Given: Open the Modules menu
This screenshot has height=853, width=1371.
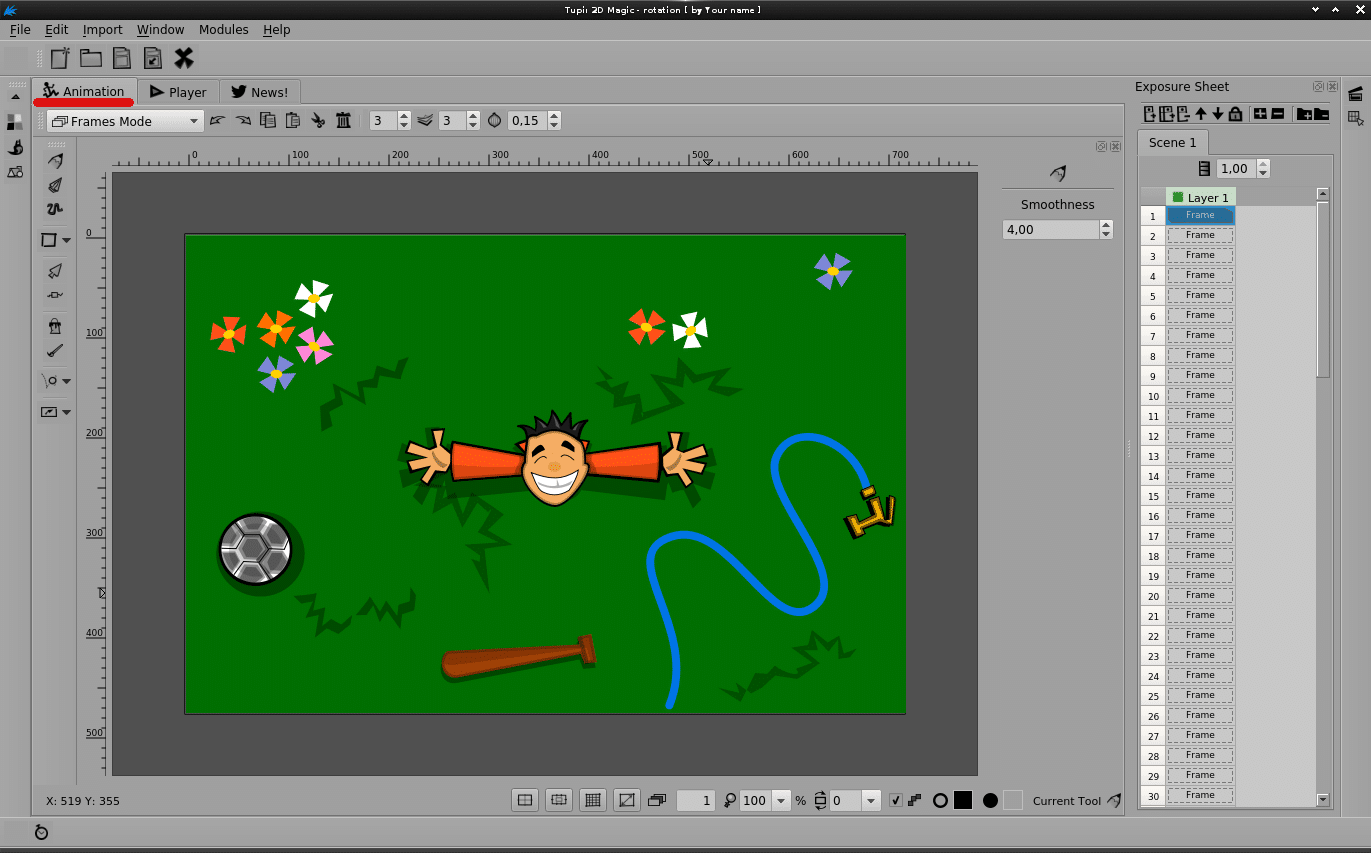Looking at the screenshot, I should coord(223,30).
